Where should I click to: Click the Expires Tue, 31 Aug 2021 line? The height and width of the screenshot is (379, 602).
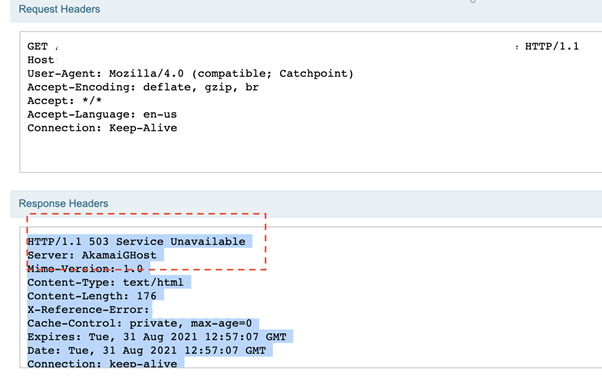tap(157, 337)
